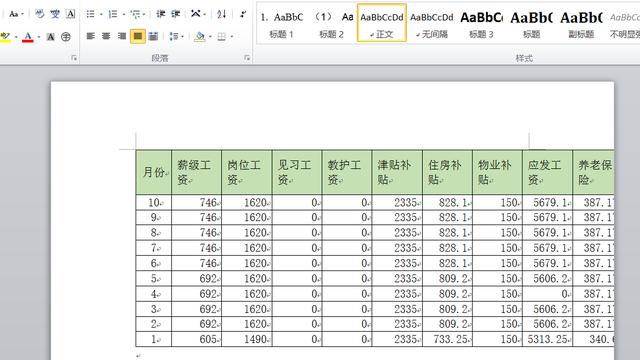Click the 教护工资 header cell
The image size is (640, 360).
[x=347, y=172]
